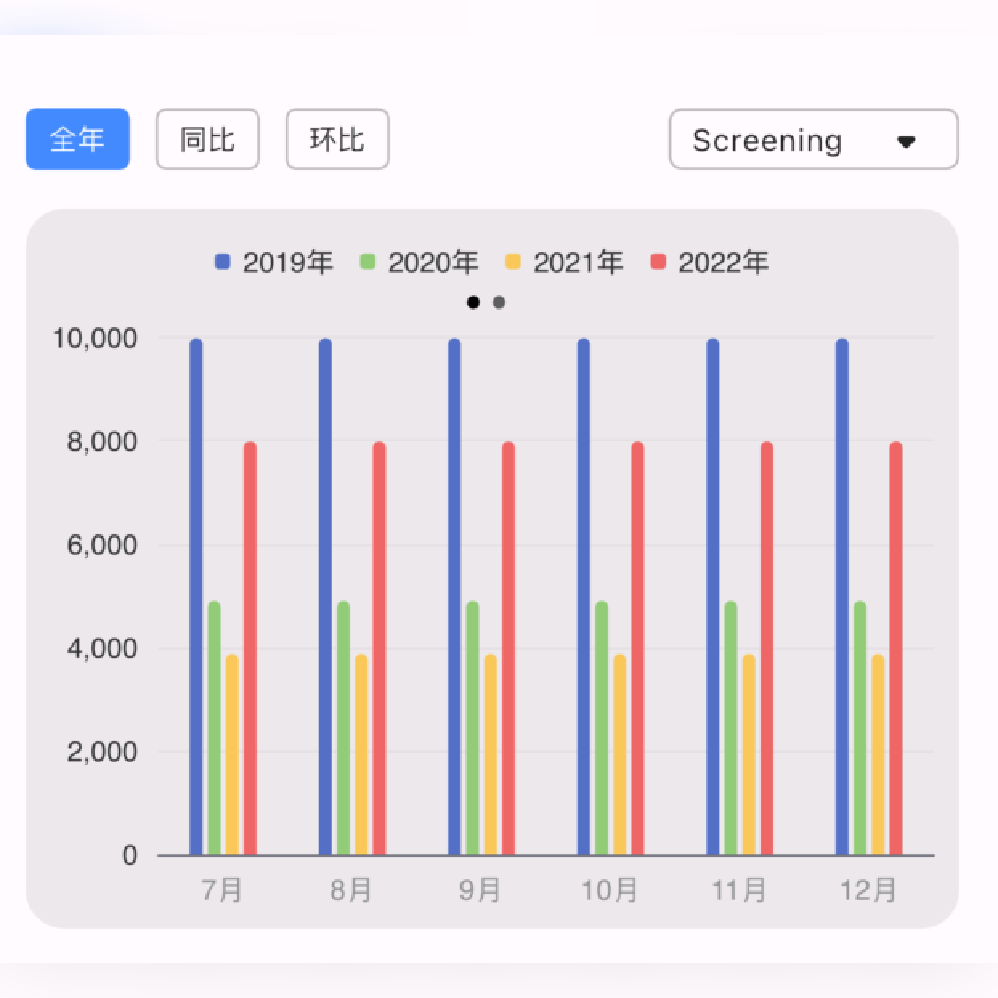The width and height of the screenshot is (998, 998).
Task: Collapse the Screening selector menu
Action: click(x=812, y=140)
